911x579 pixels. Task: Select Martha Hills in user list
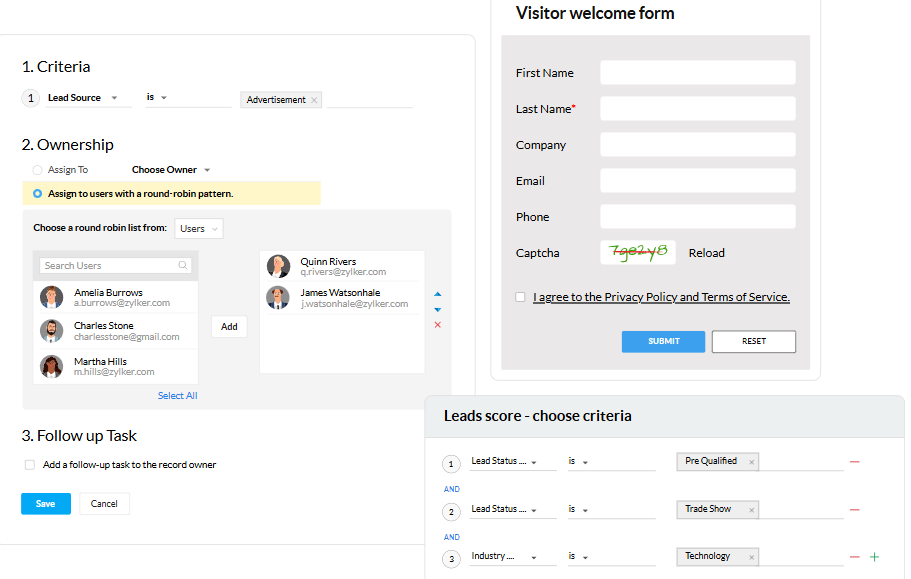[x=116, y=366]
